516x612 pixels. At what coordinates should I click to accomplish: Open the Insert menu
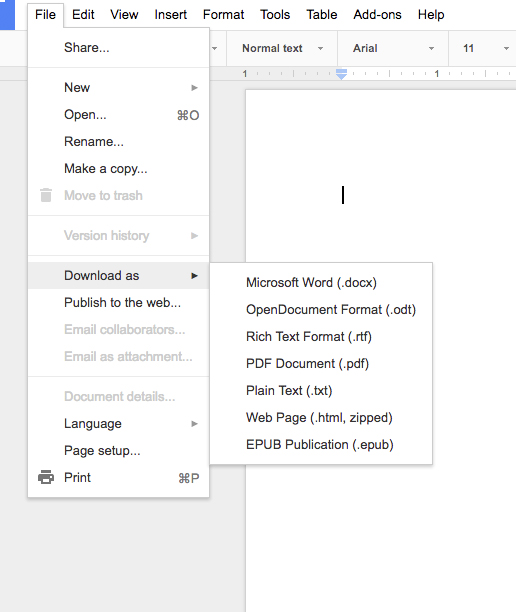click(x=171, y=14)
